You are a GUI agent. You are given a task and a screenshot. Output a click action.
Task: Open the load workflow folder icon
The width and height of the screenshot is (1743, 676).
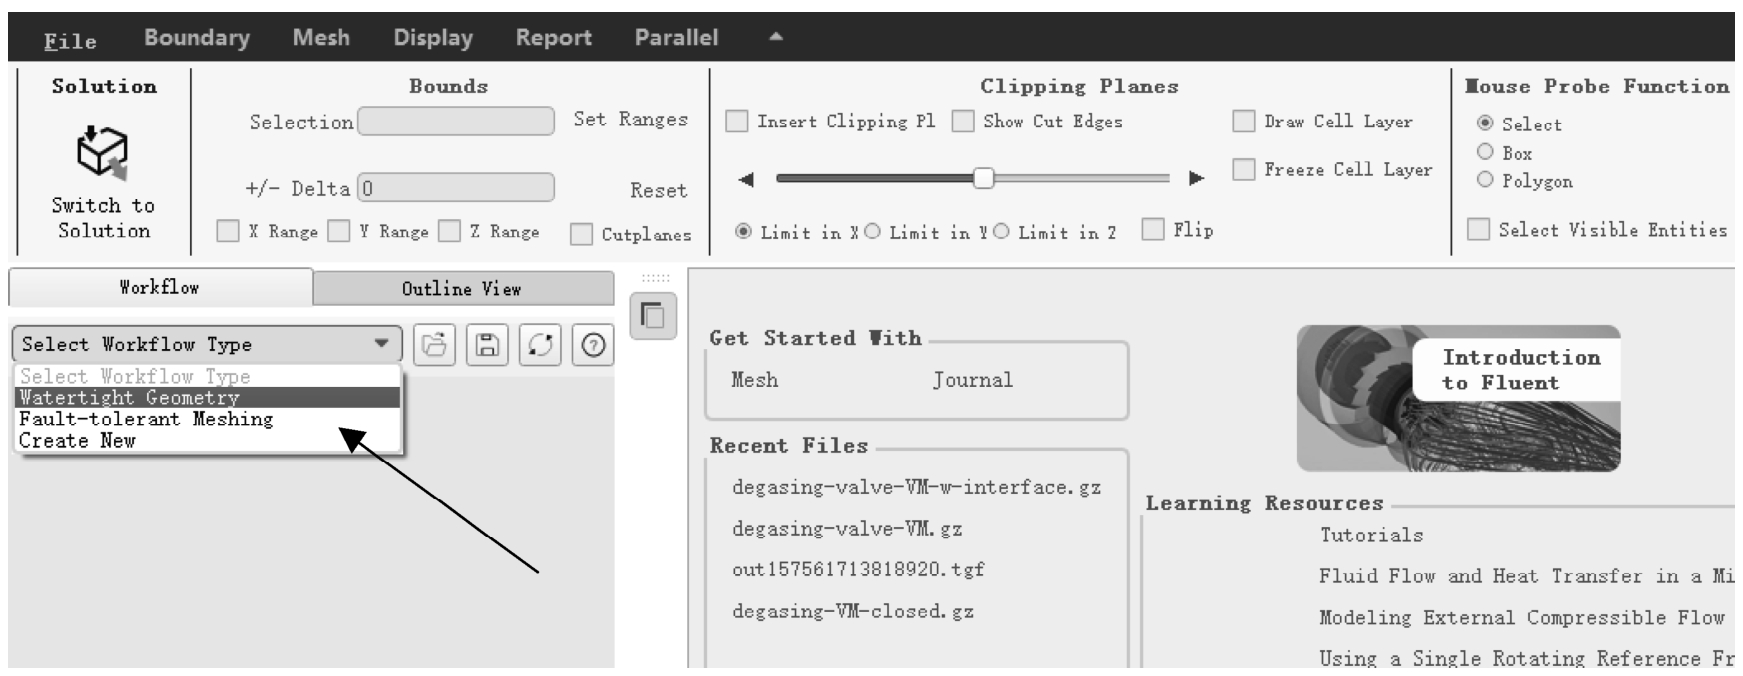(434, 345)
